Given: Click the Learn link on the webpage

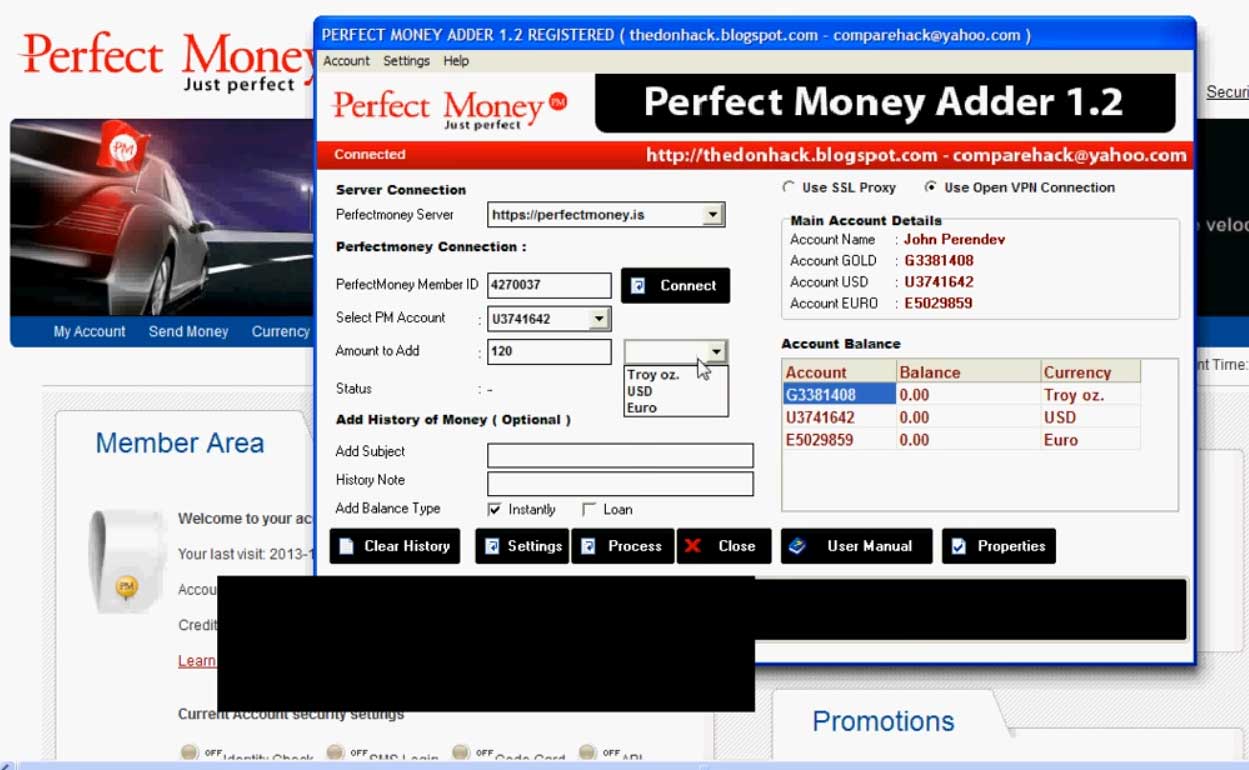Looking at the screenshot, I should tap(197, 661).
